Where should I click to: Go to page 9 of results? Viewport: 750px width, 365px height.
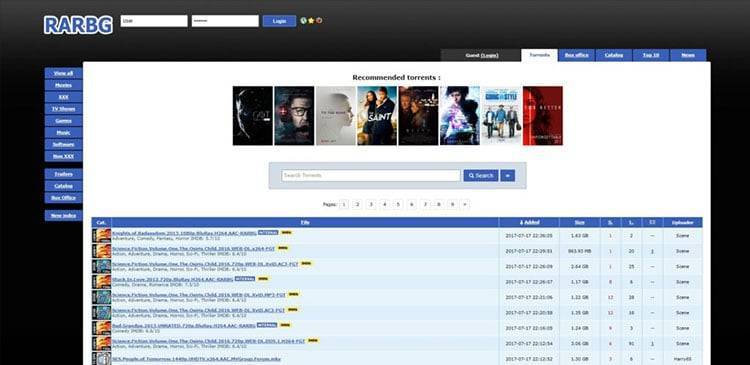click(452, 204)
